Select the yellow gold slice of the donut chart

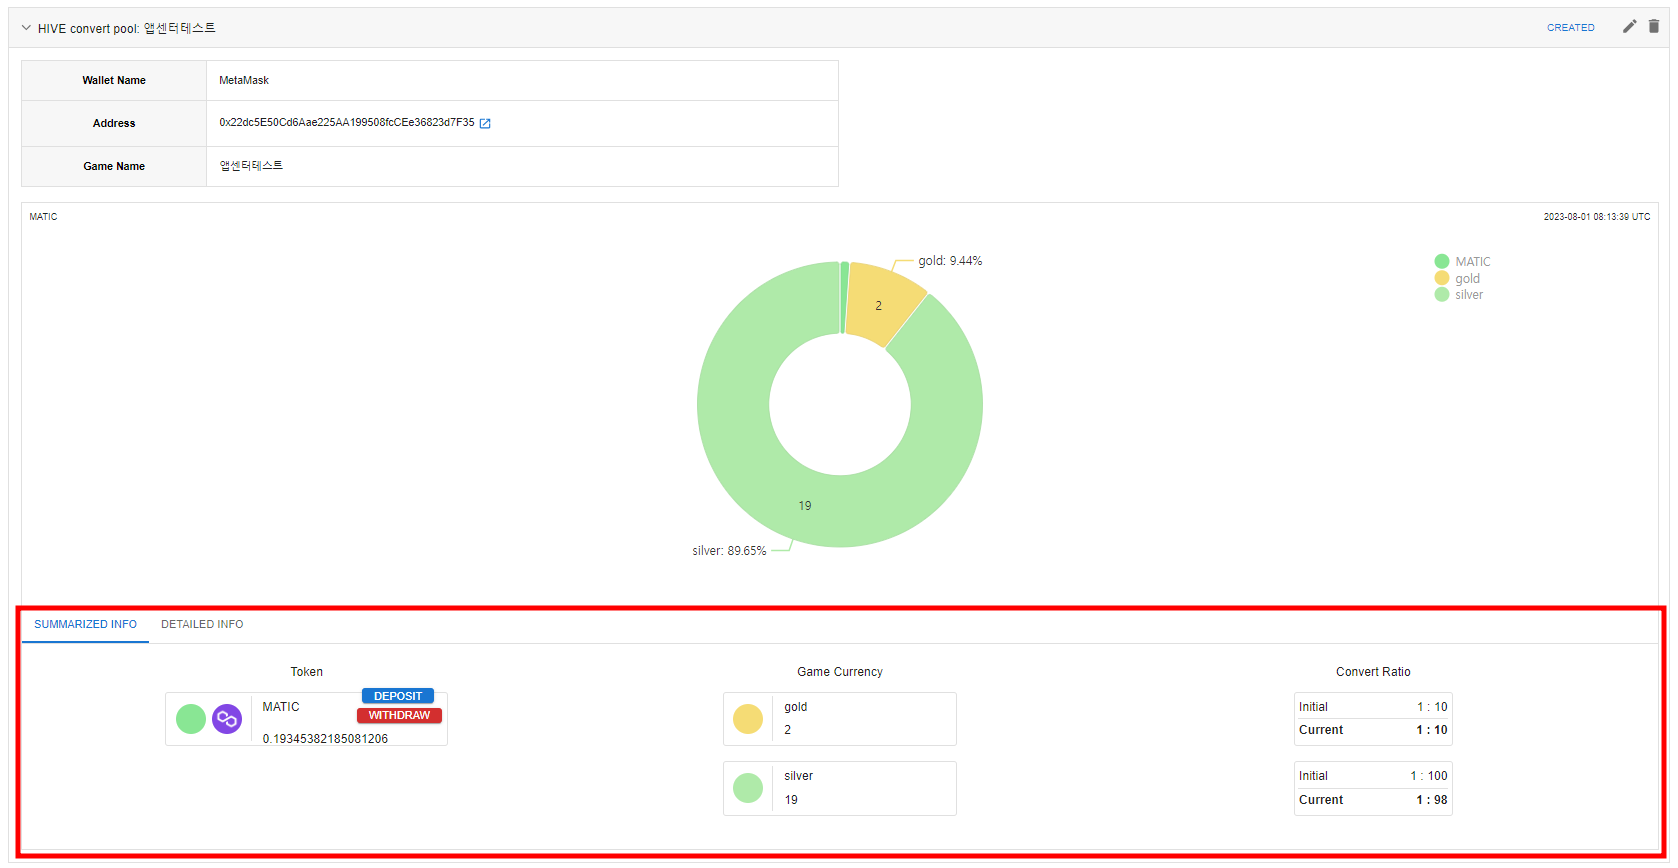[x=882, y=302]
